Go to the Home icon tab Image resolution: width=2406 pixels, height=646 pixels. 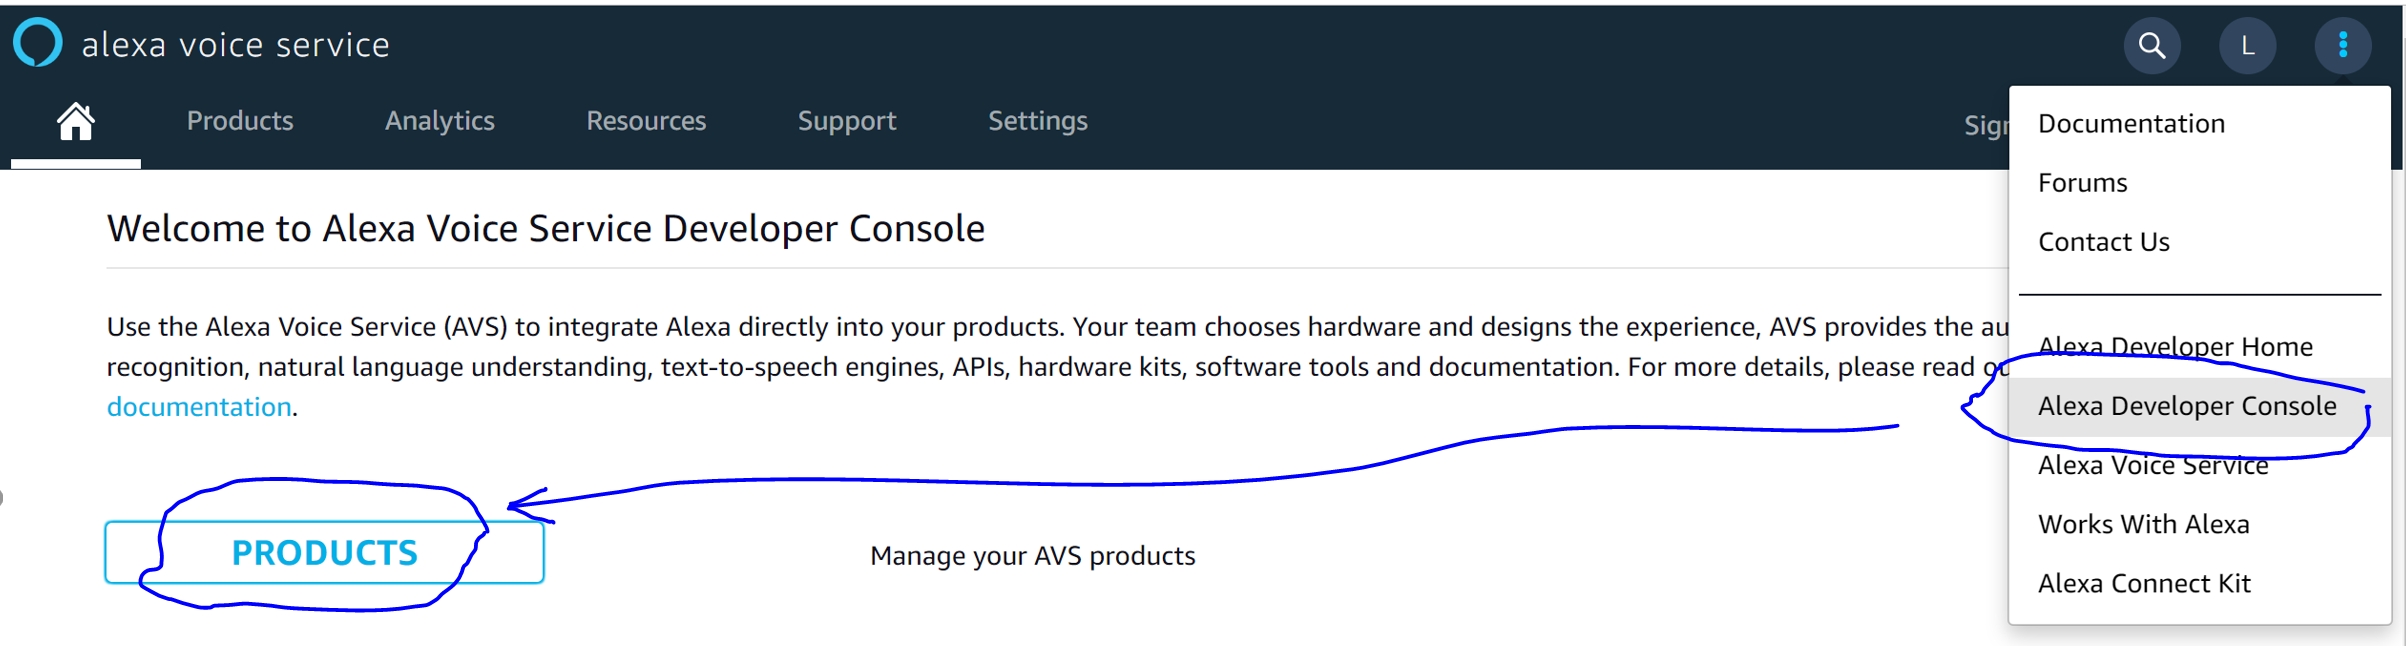pyautogui.click(x=76, y=122)
